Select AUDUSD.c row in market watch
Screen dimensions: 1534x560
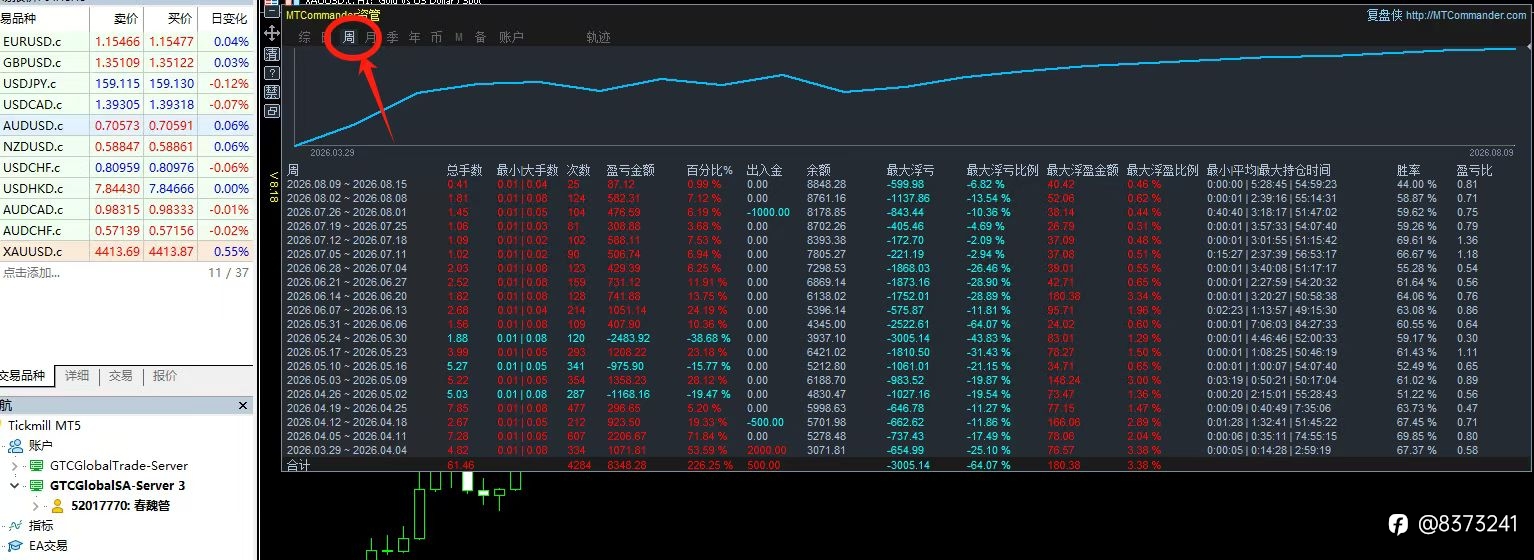126,126
